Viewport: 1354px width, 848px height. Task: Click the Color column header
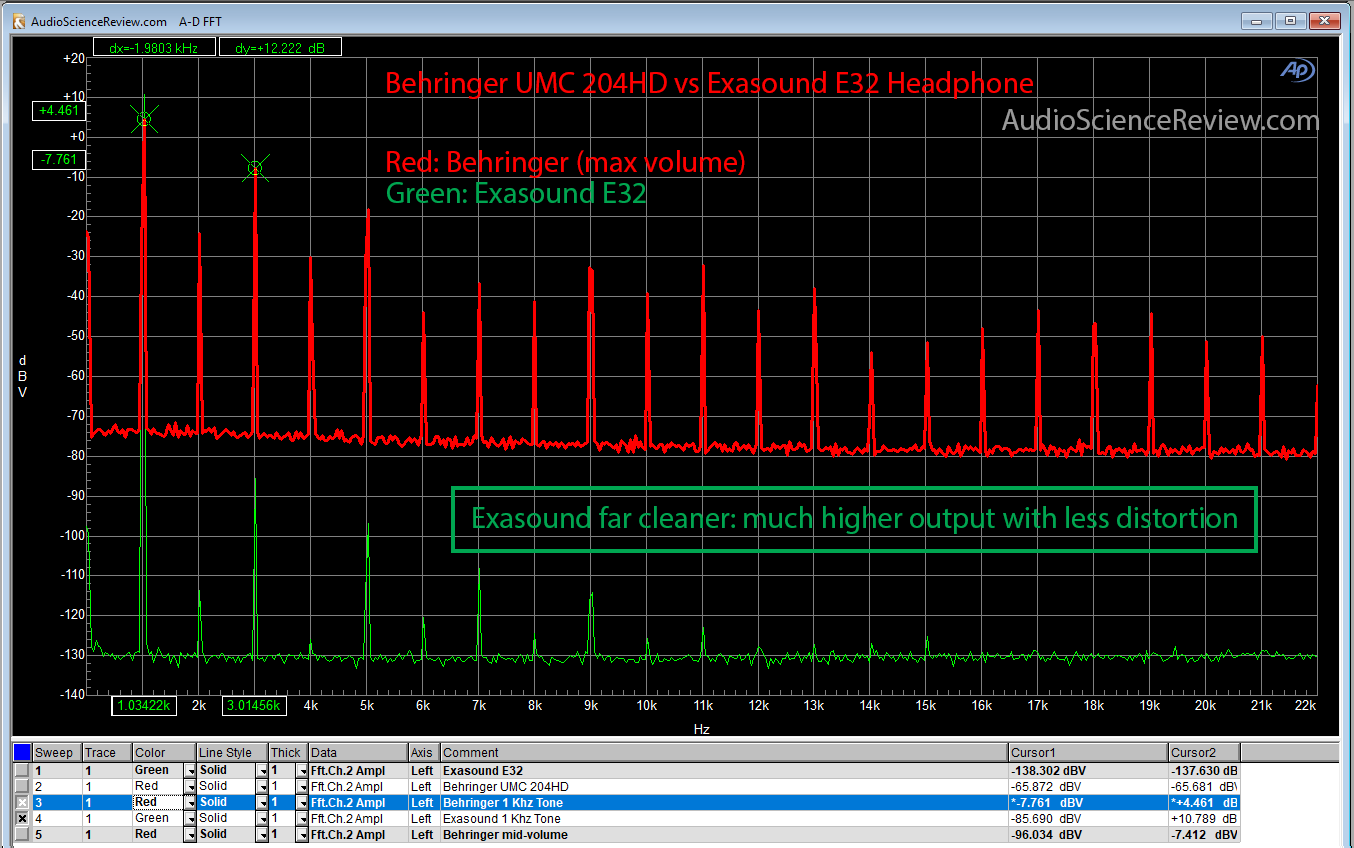[x=163, y=753]
